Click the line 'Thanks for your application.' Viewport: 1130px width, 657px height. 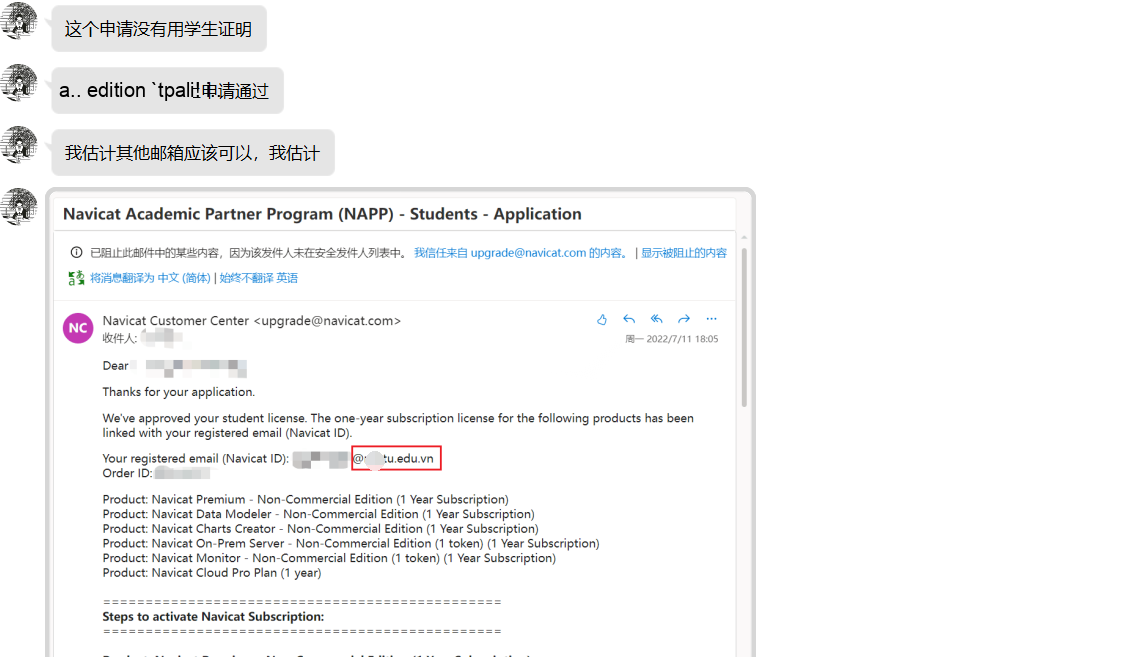[x=179, y=392]
